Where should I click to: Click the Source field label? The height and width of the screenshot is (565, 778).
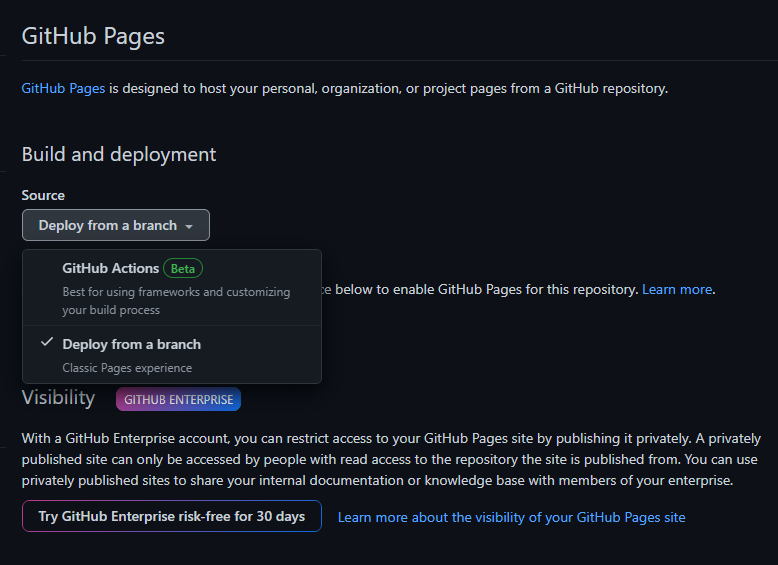tap(43, 195)
